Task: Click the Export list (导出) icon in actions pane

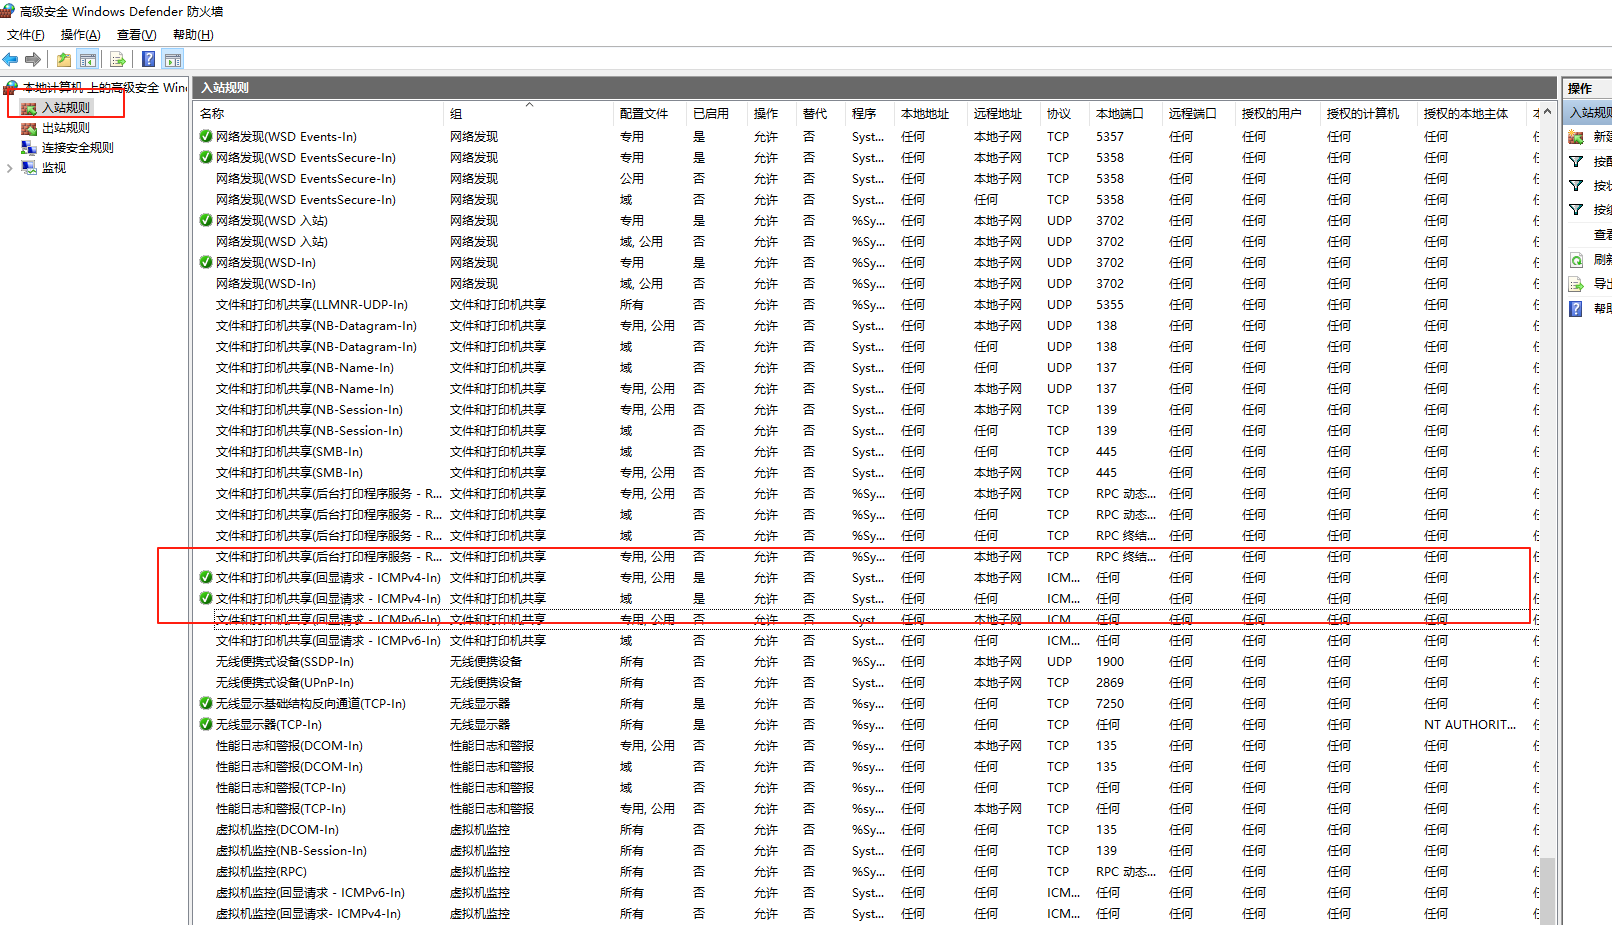Action: point(1576,284)
